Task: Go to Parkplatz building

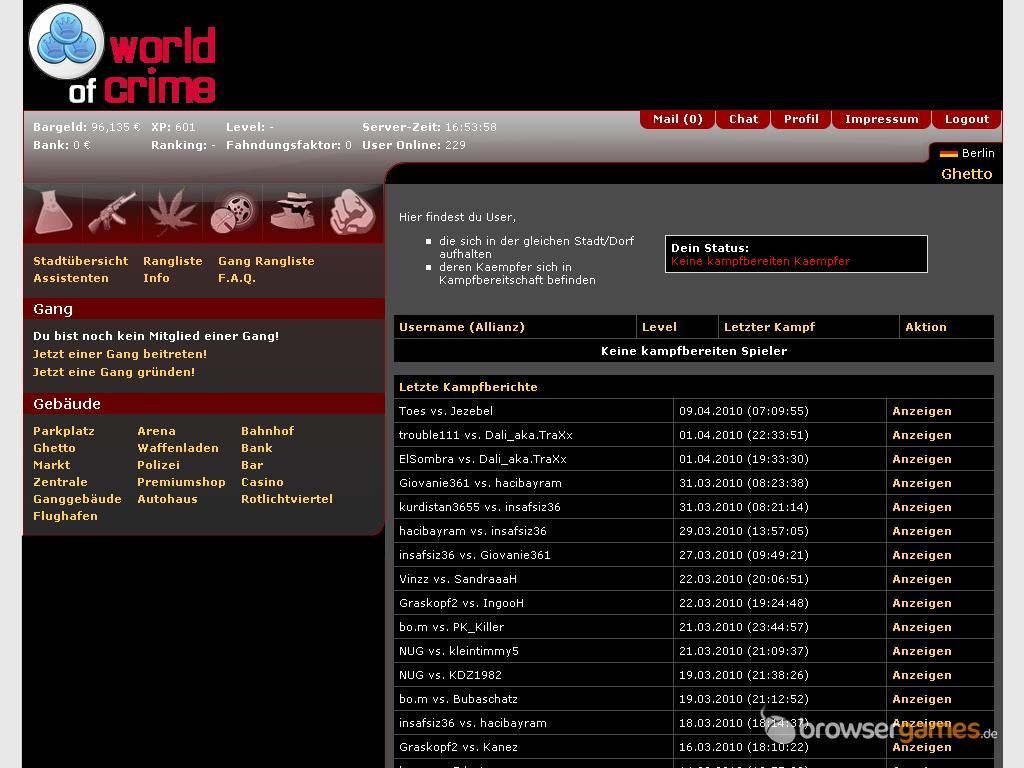Action: coord(63,431)
